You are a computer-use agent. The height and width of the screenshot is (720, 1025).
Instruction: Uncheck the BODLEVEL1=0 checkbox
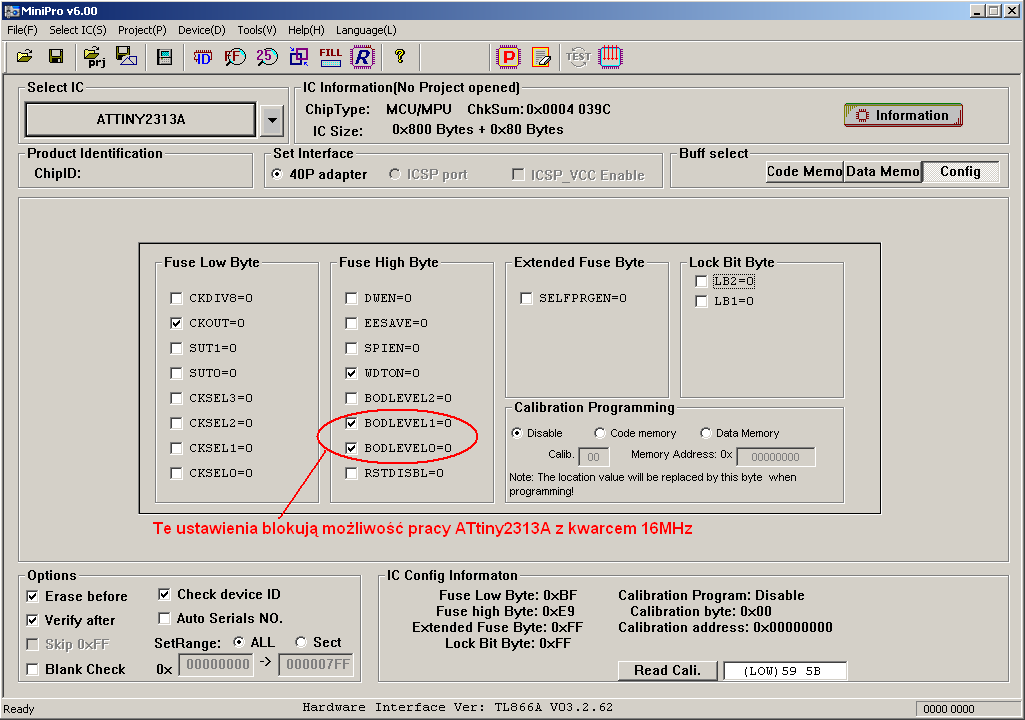[351, 423]
